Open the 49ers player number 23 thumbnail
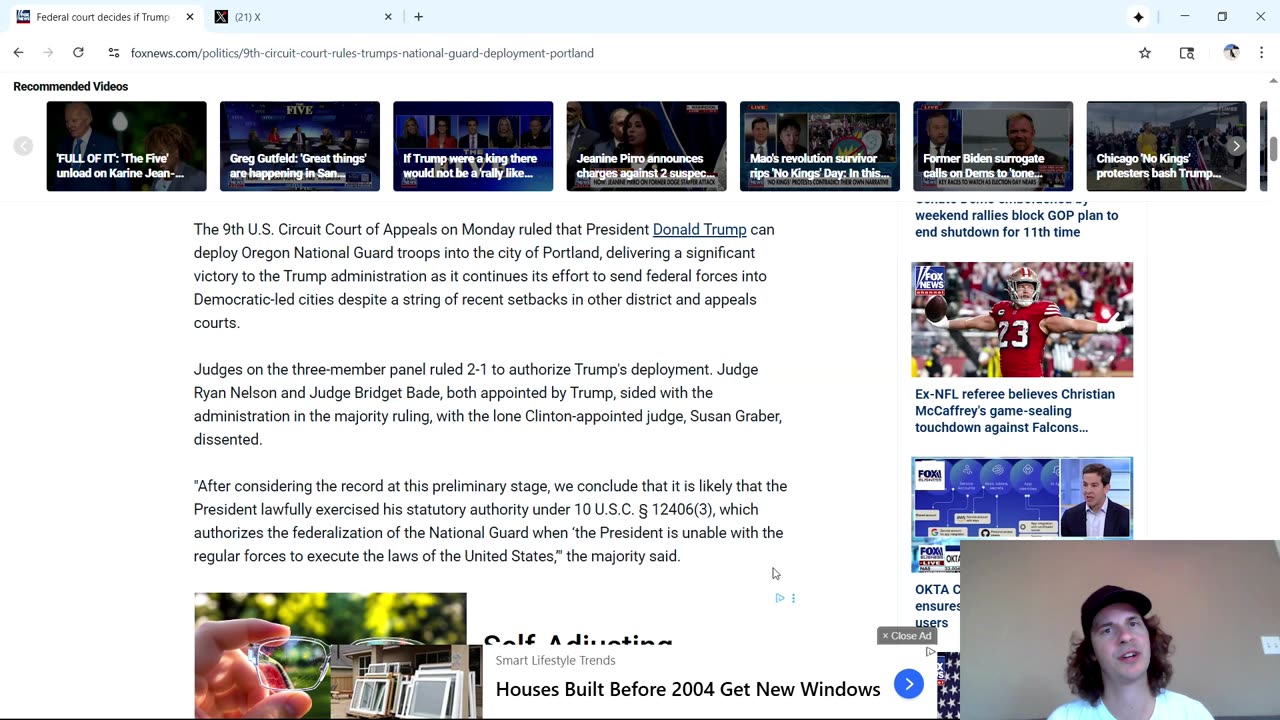Screen dimensions: 1280x720 (x=1022, y=320)
